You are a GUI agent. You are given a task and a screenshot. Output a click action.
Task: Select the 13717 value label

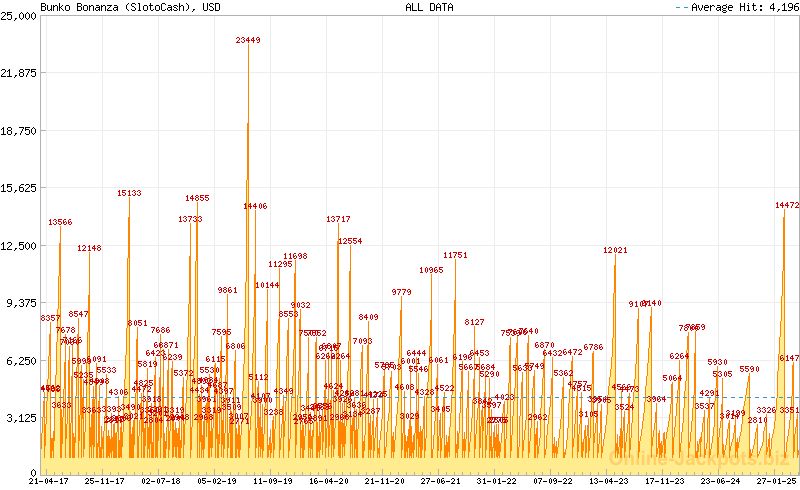click(x=338, y=219)
